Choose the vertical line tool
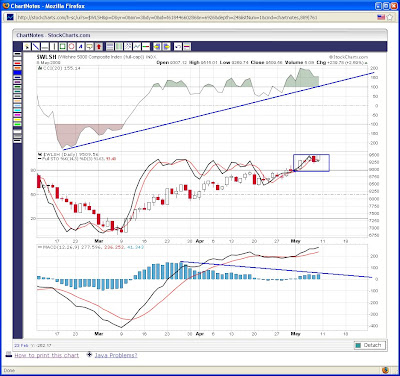 pos(54,46)
